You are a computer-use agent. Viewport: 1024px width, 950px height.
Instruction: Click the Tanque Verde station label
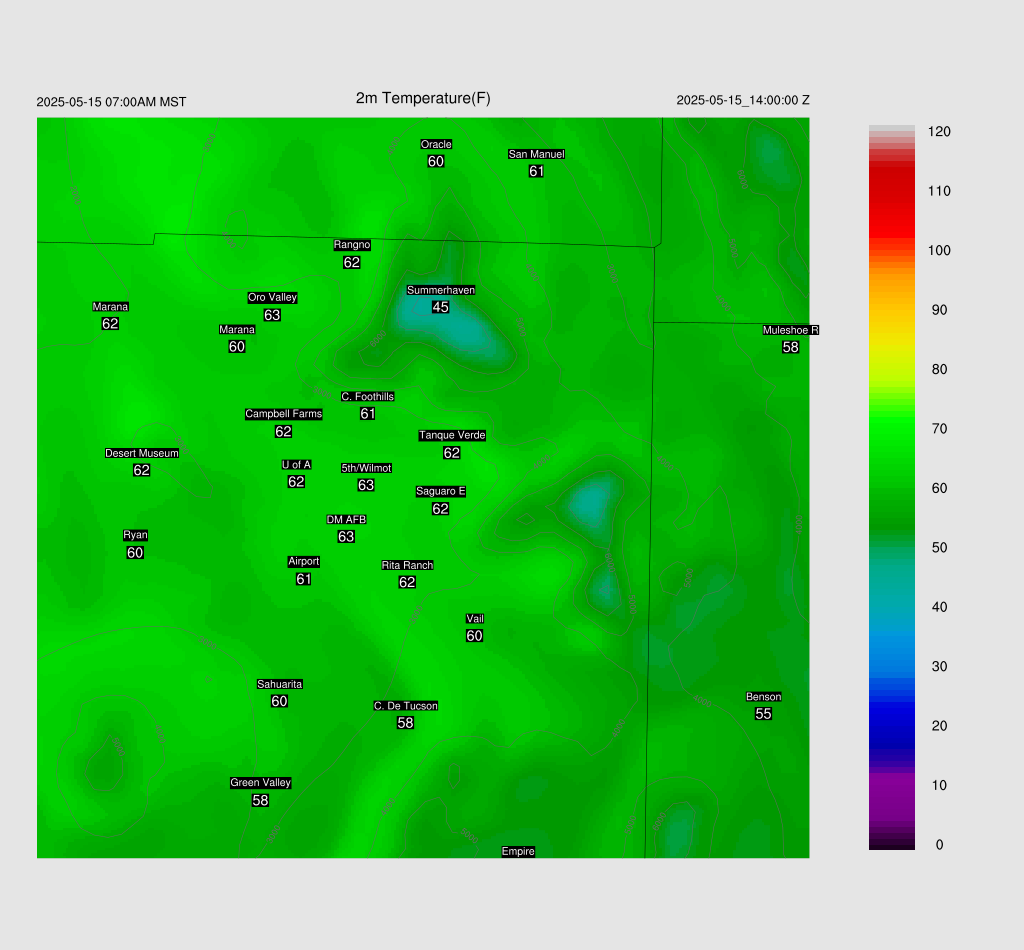point(452,435)
